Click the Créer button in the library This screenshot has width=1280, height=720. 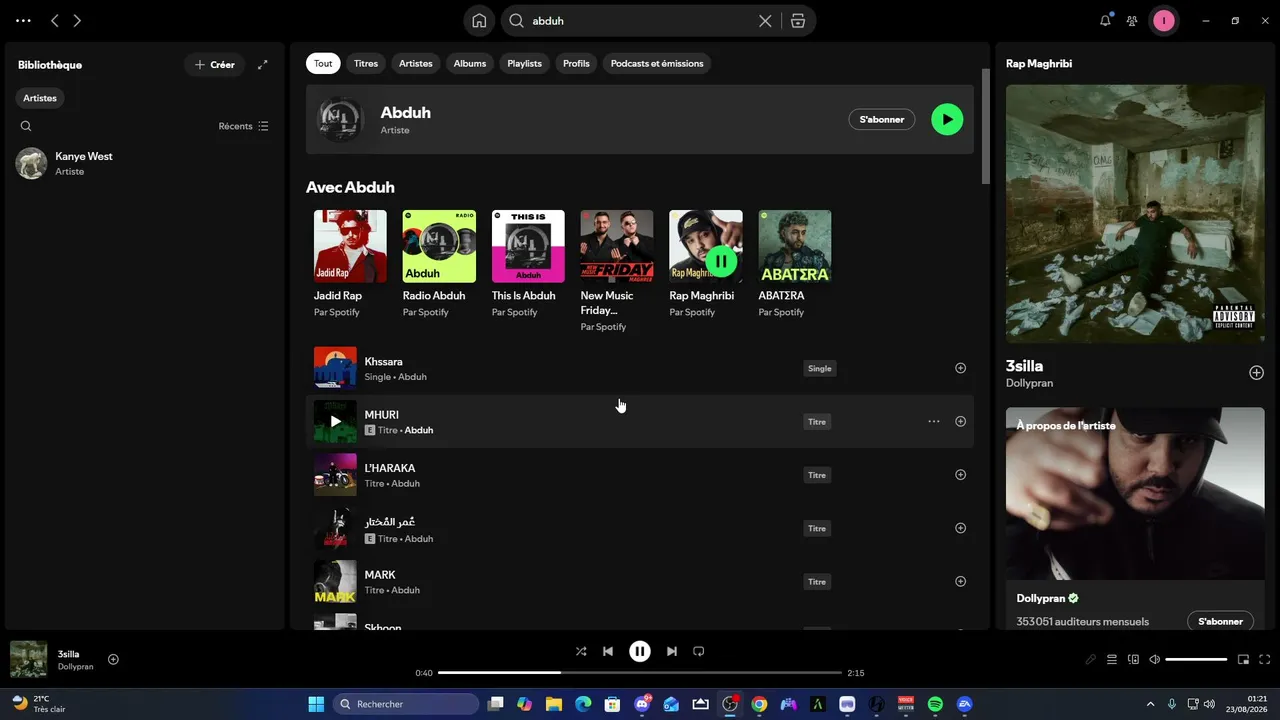tap(214, 65)
